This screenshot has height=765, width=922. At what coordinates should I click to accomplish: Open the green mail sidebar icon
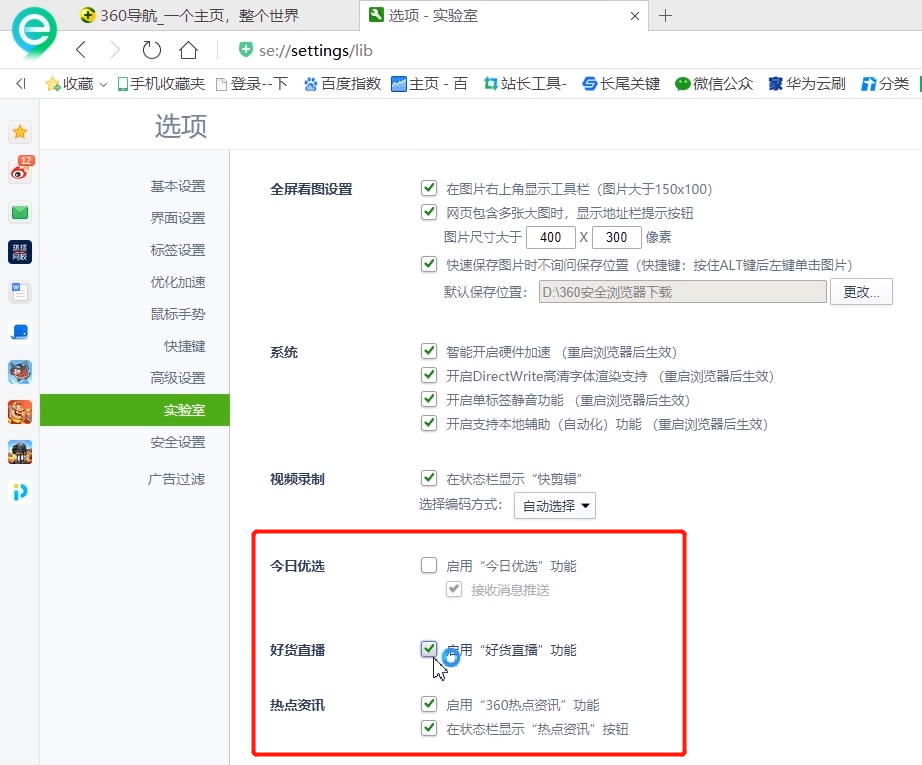[x=19, y=213]
